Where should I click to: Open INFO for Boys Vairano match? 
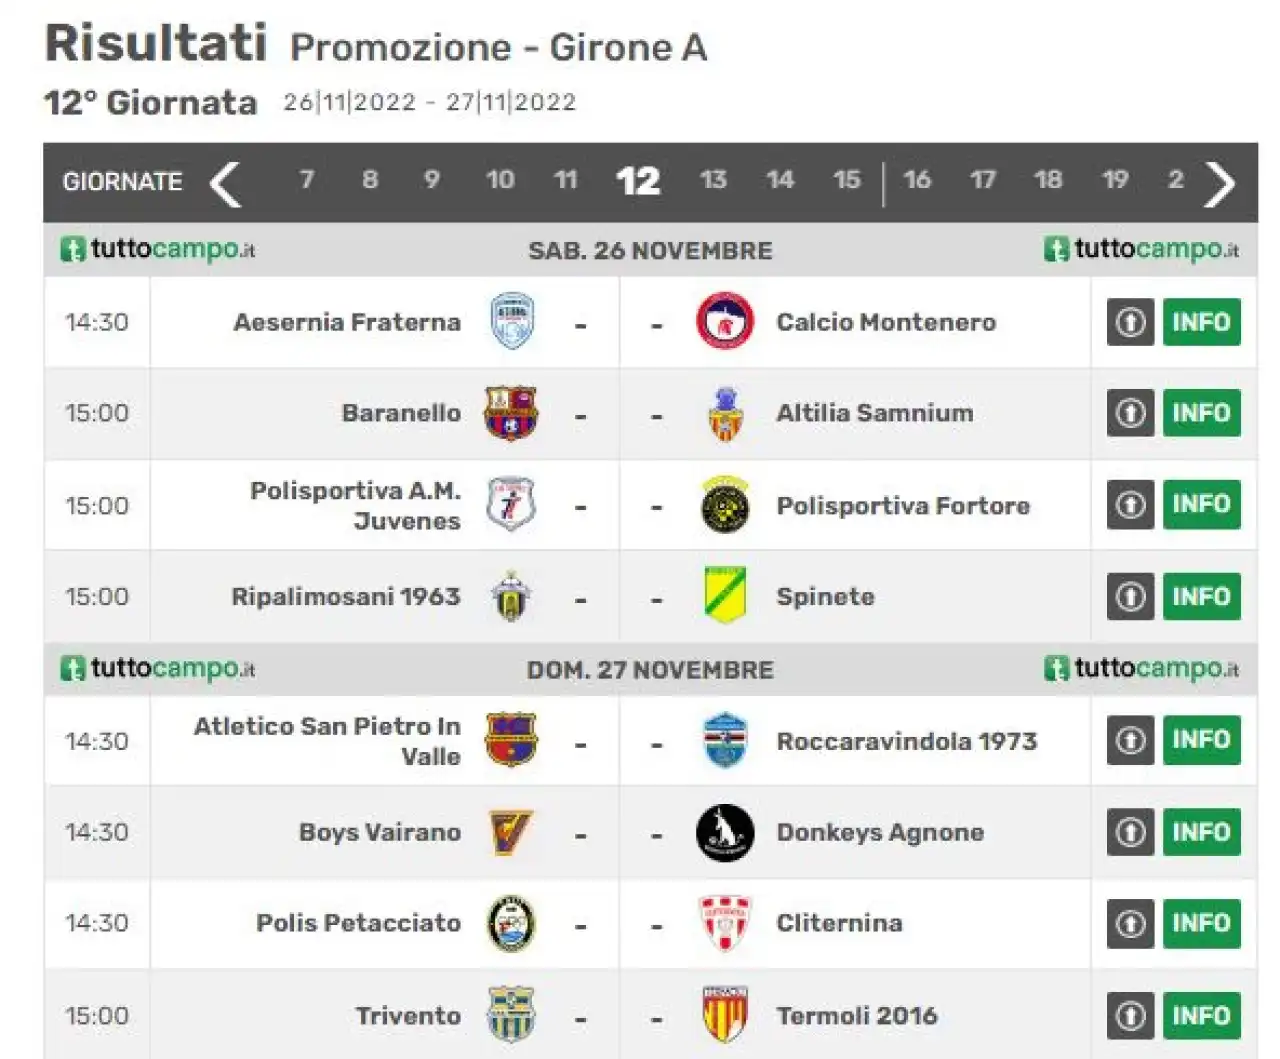(x=1202, y=832)
